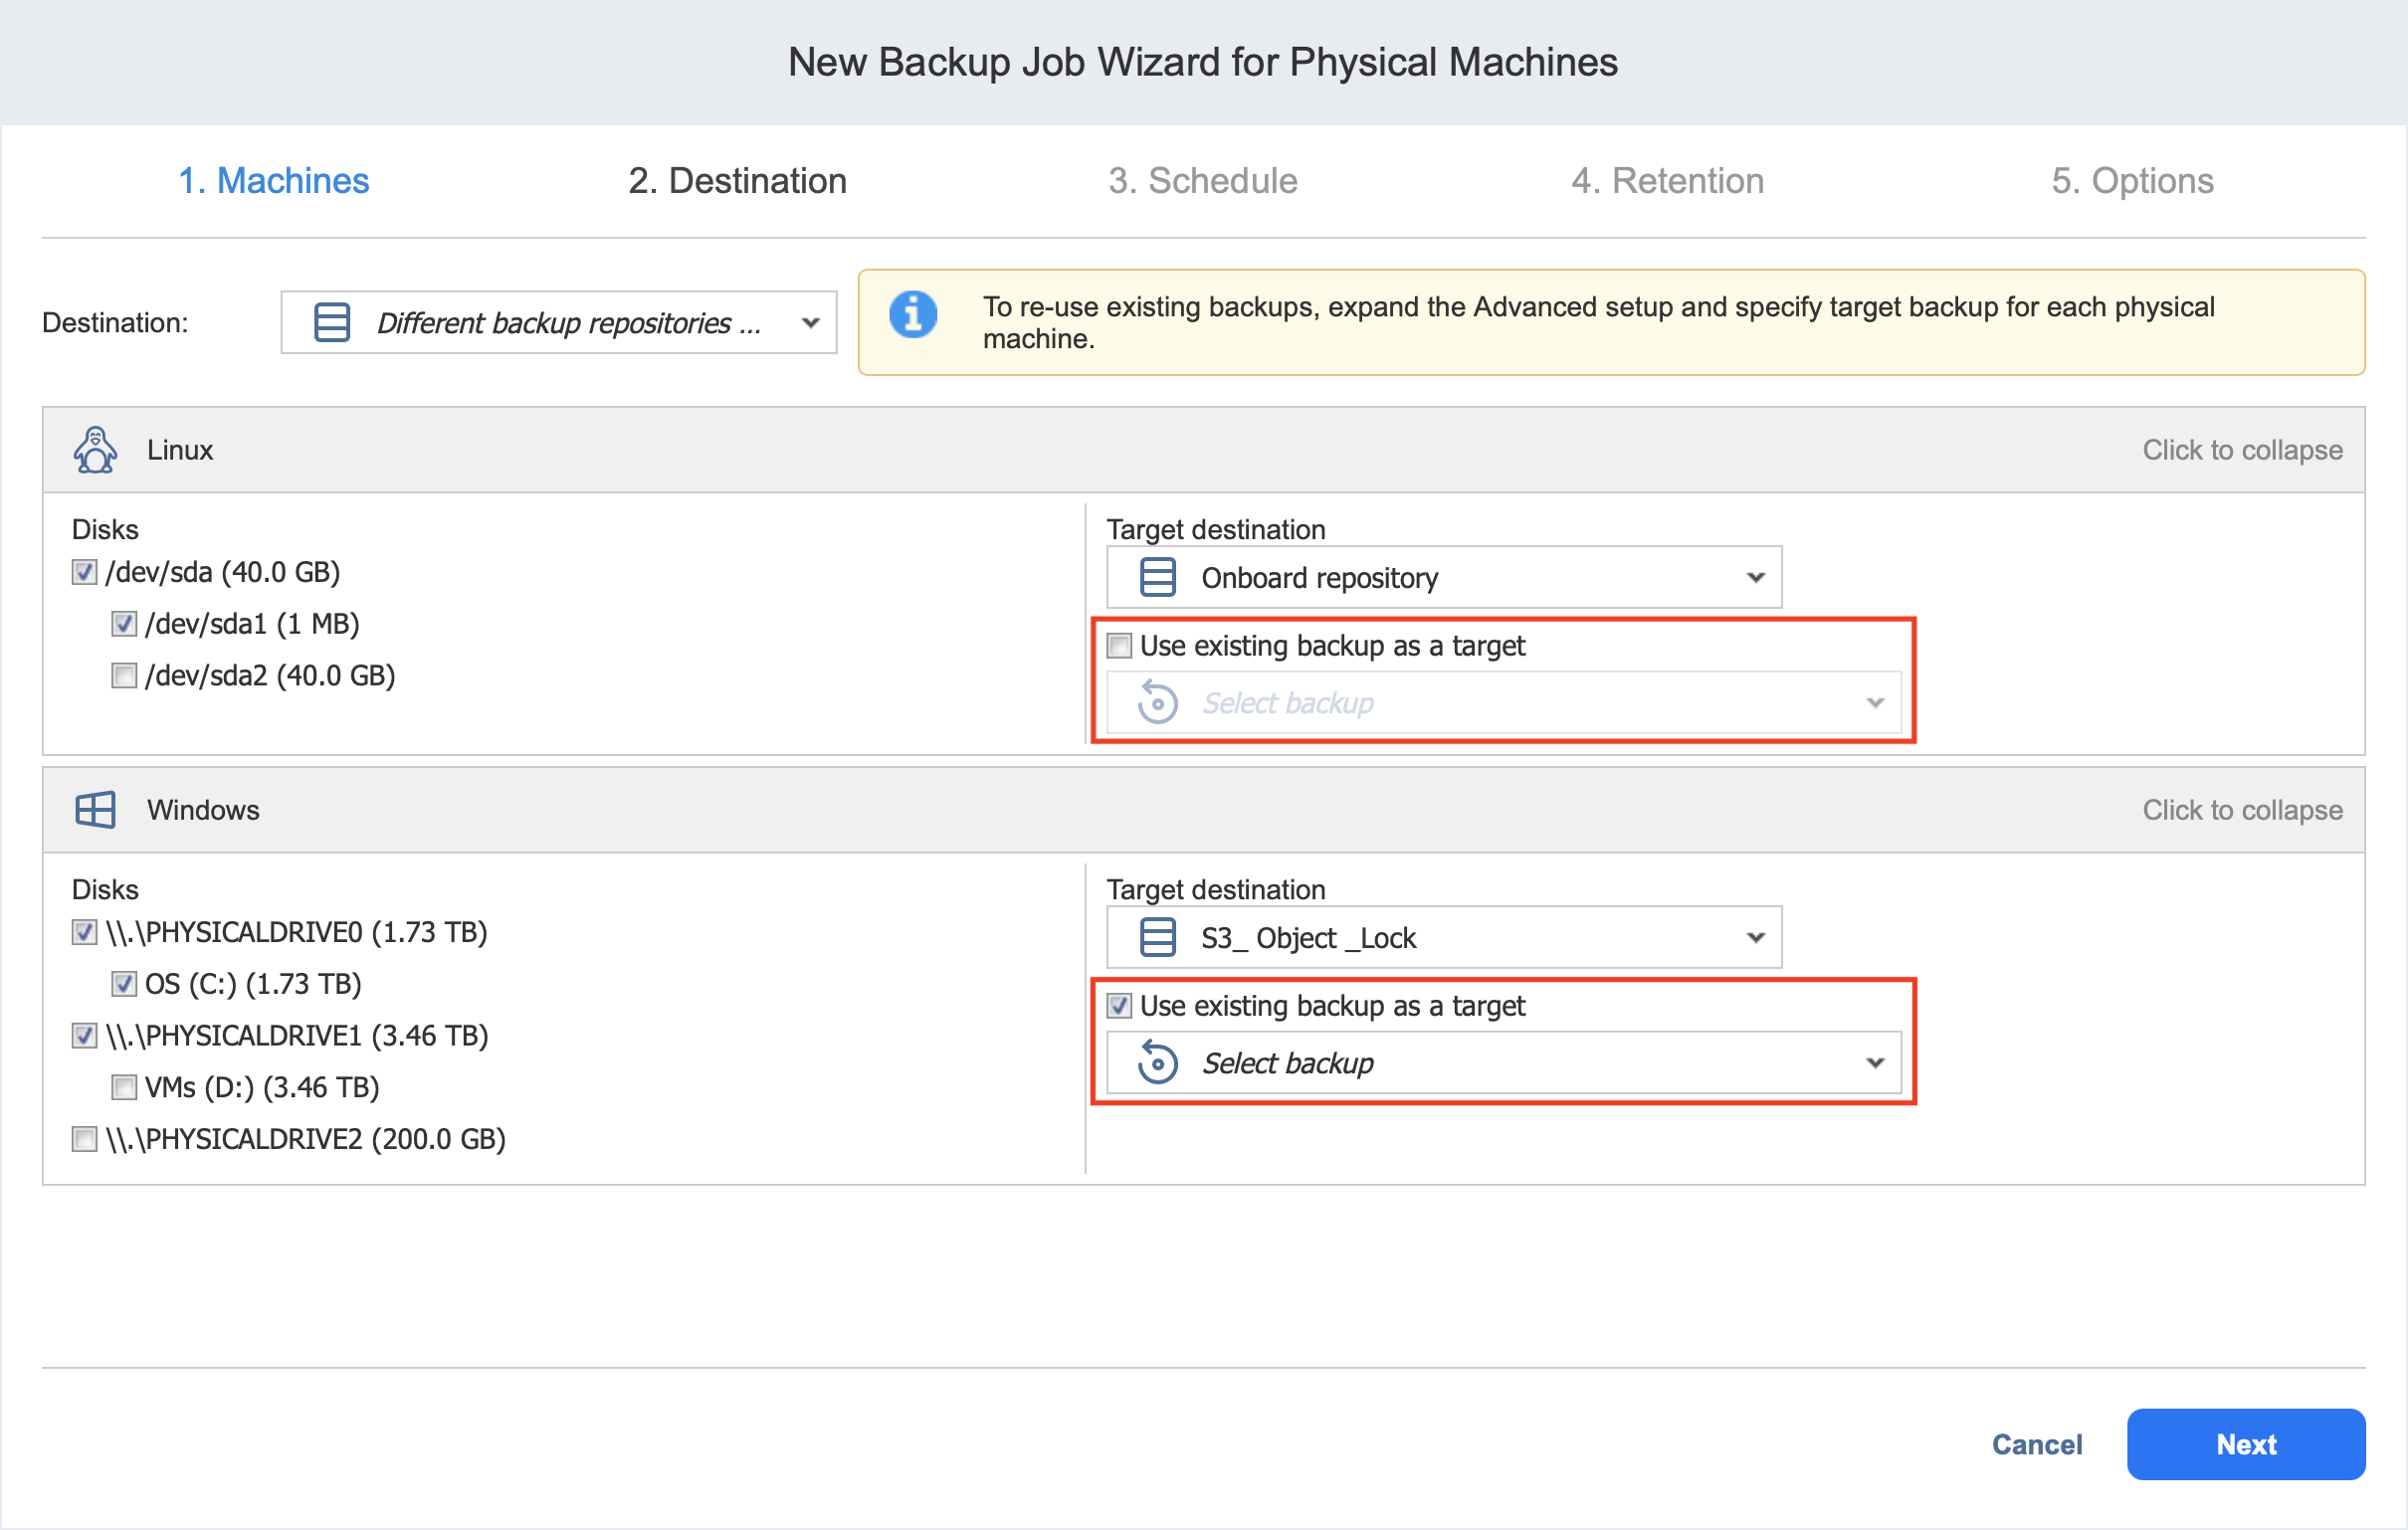Click the blue info icon in the banner
The width and height of the screenshot is (2408, 1530).
click(x=913, y=315)
